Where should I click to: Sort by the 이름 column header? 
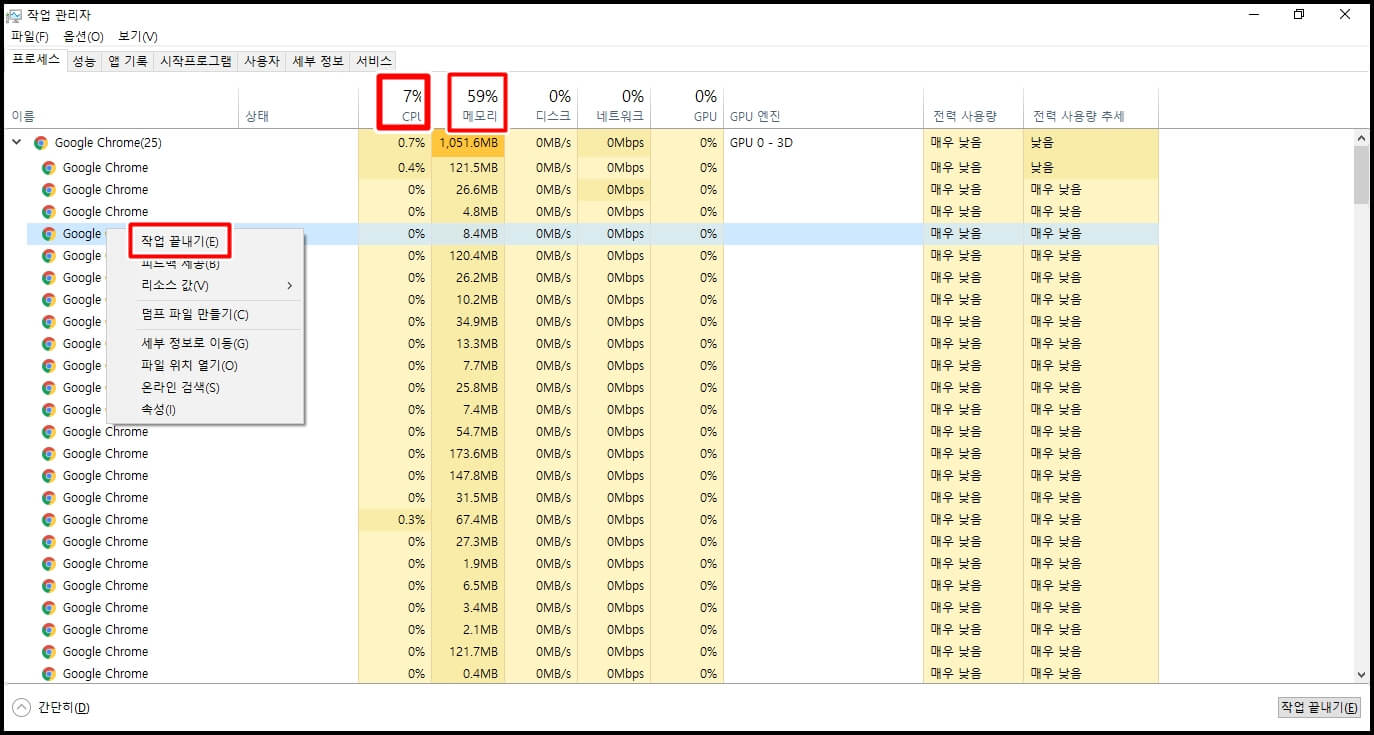[122, 107]
